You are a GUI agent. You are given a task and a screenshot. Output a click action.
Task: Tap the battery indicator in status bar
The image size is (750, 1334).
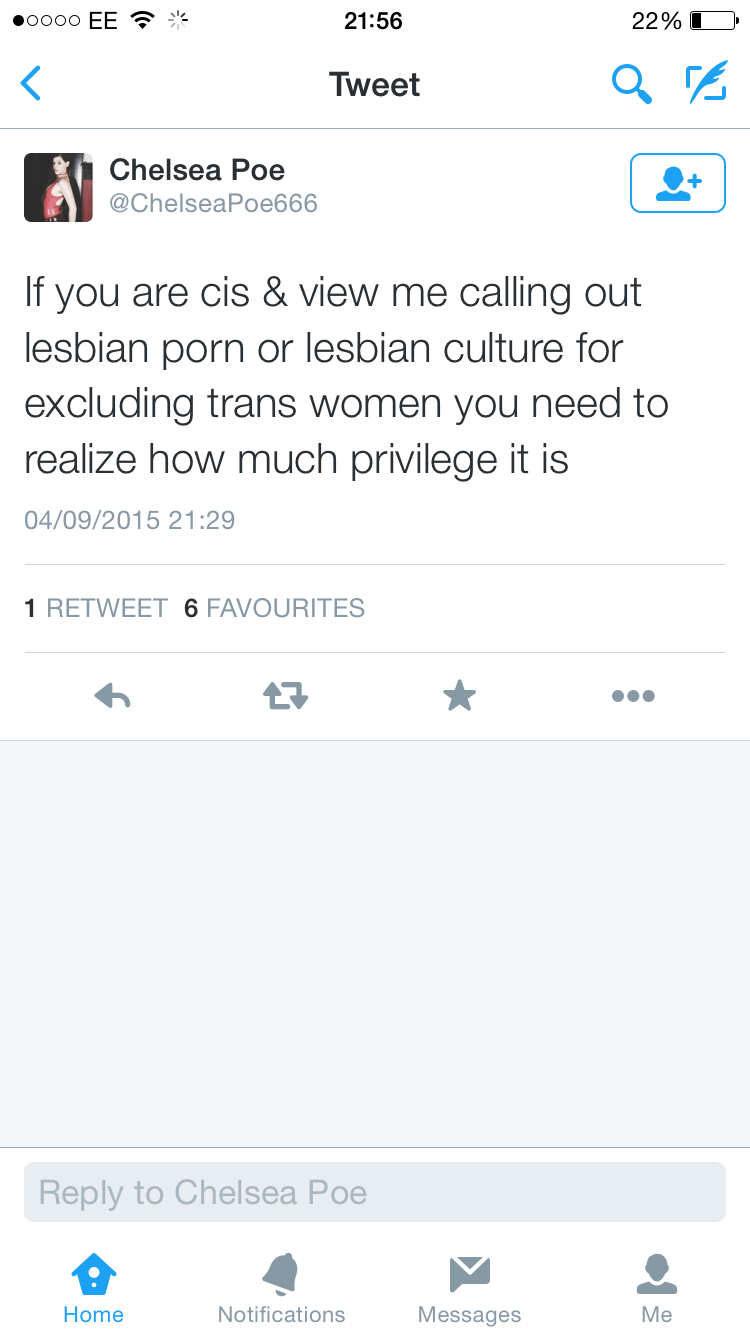(713, 21)
